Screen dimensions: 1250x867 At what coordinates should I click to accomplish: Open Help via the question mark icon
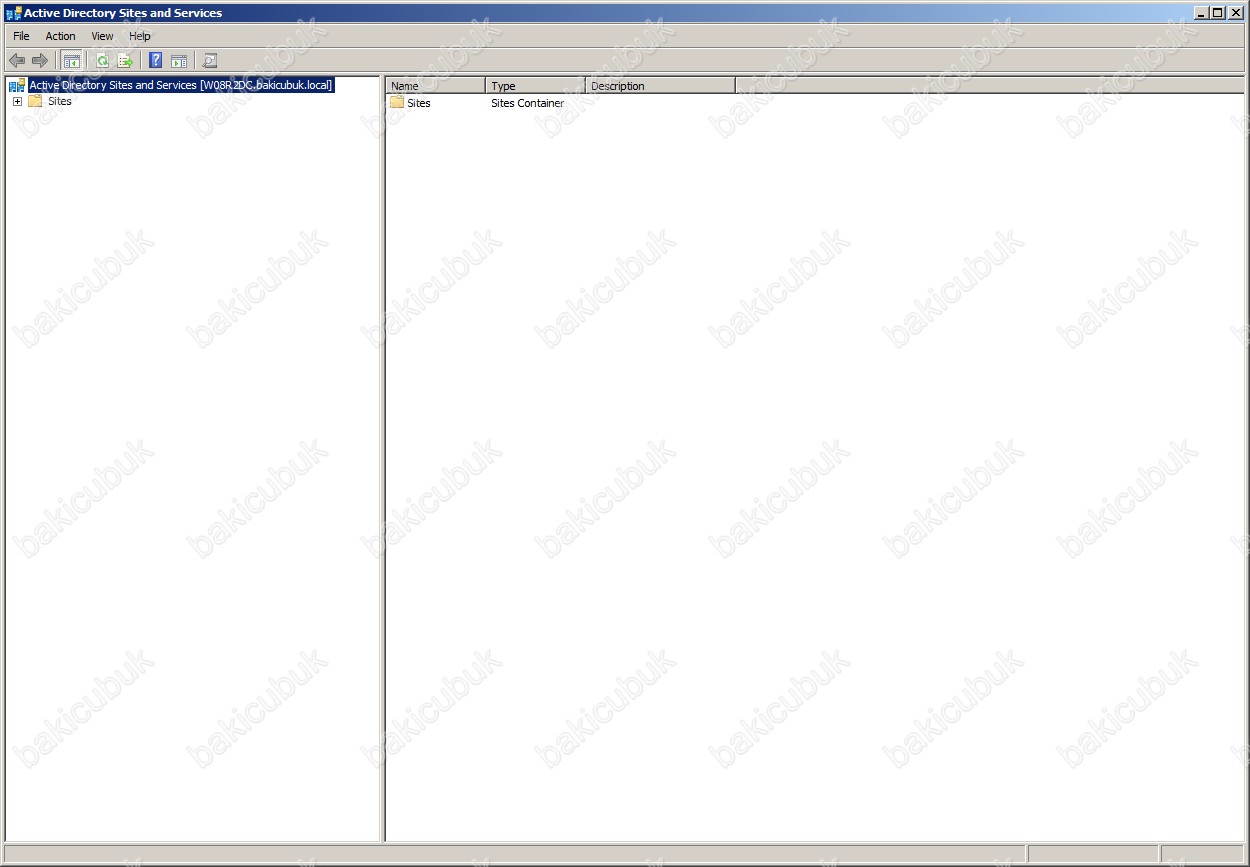tap(156, 60)
